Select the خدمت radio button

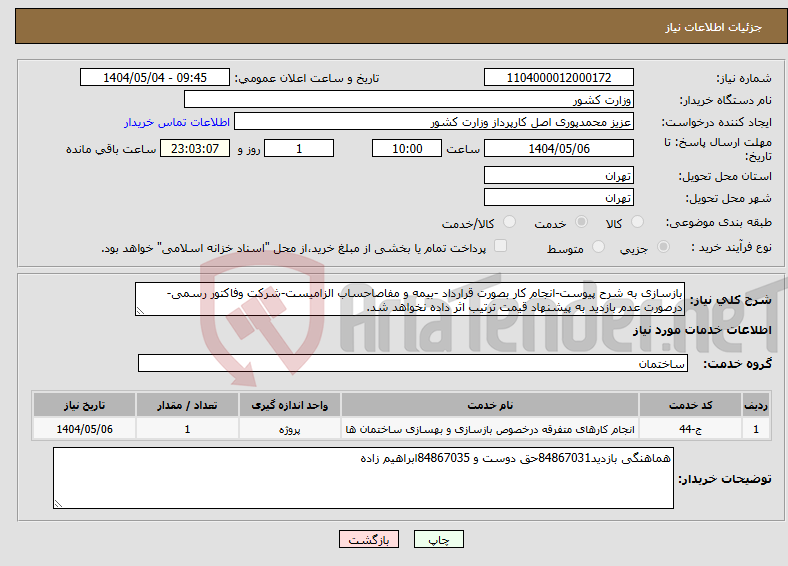(581, 222)
